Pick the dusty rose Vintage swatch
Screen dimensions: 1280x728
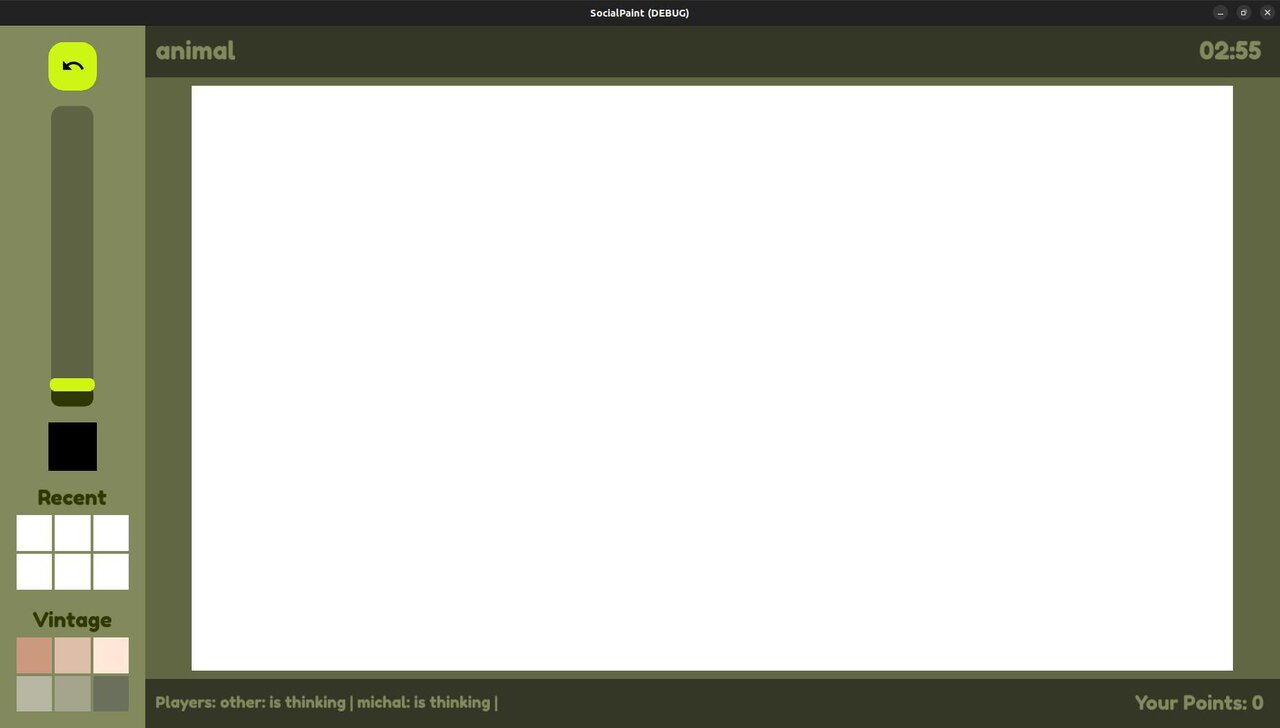pyautogui.click(x=34, y=656)
